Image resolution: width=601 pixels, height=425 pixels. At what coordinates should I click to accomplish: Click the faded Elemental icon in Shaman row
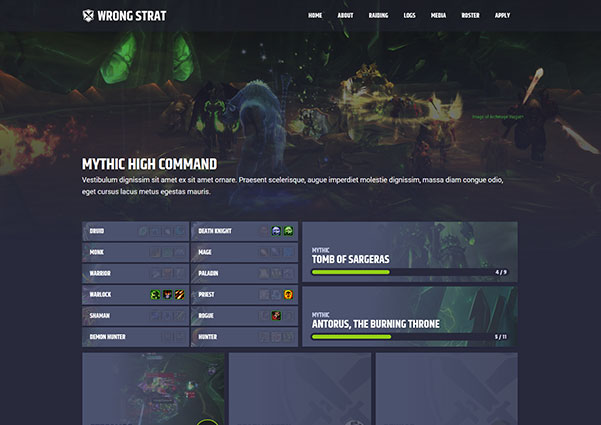155,315
